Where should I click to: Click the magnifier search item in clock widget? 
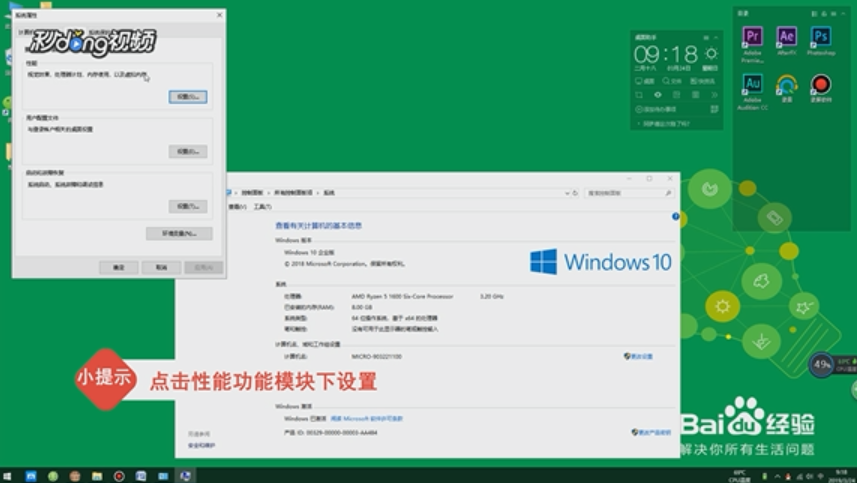coord(672,81)
